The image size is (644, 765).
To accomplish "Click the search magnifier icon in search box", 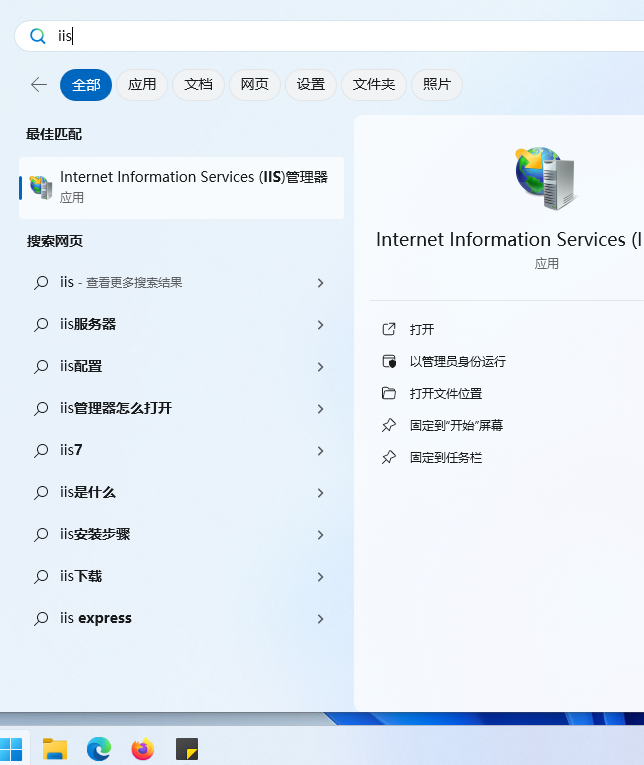I will [38, 36].
